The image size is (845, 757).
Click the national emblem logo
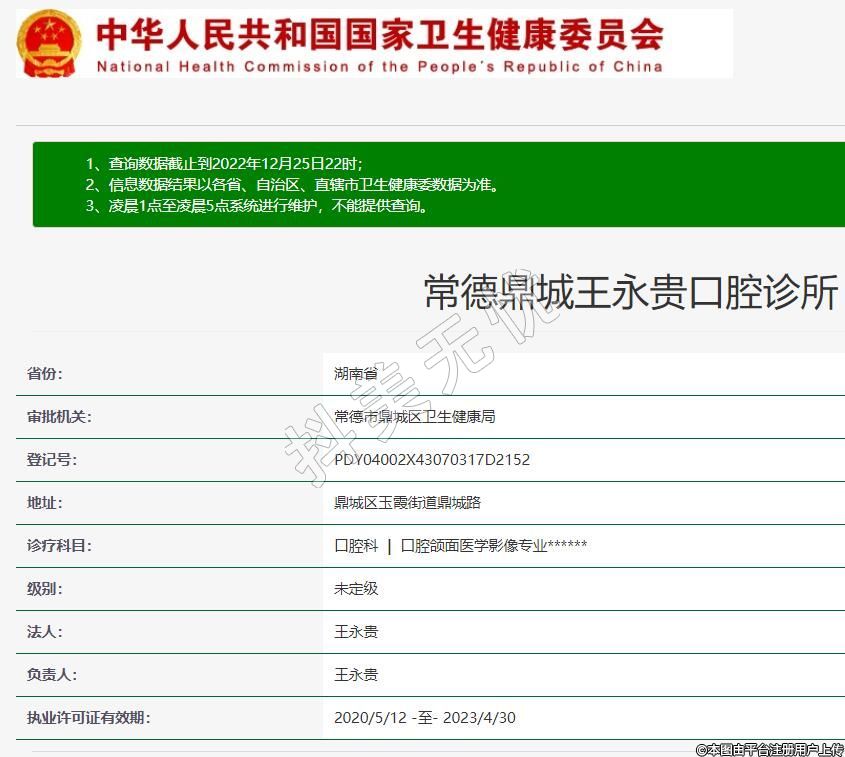pyautogui.click(x=50, y=44)
